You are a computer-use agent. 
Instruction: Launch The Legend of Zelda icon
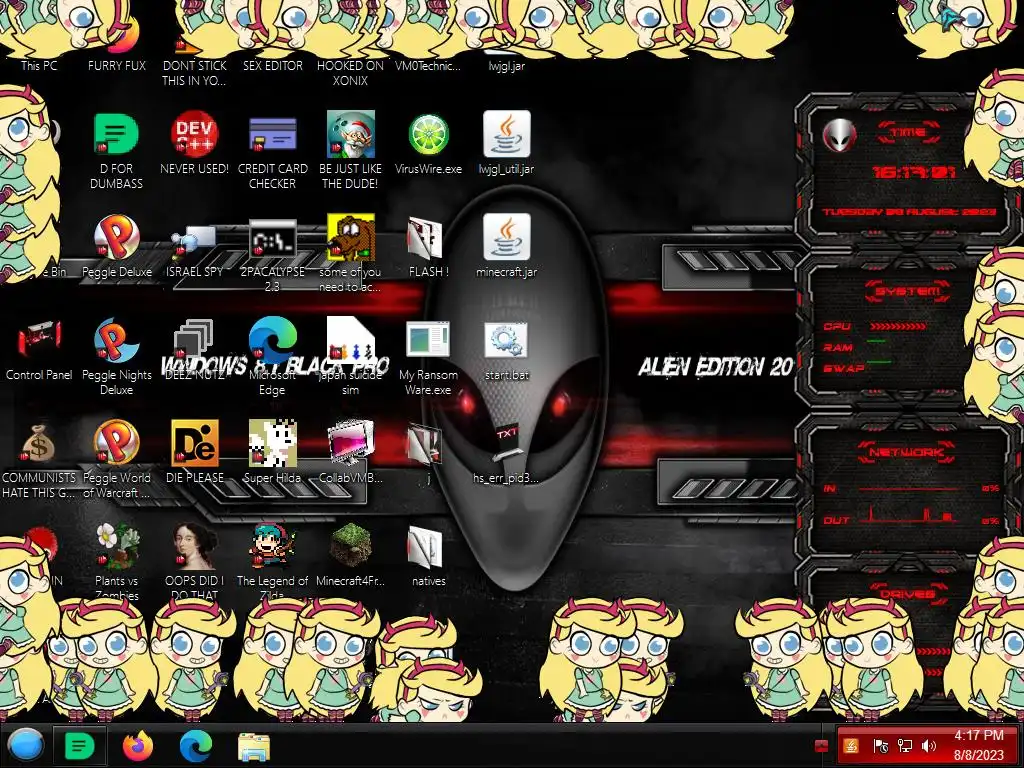pos(272,546)
